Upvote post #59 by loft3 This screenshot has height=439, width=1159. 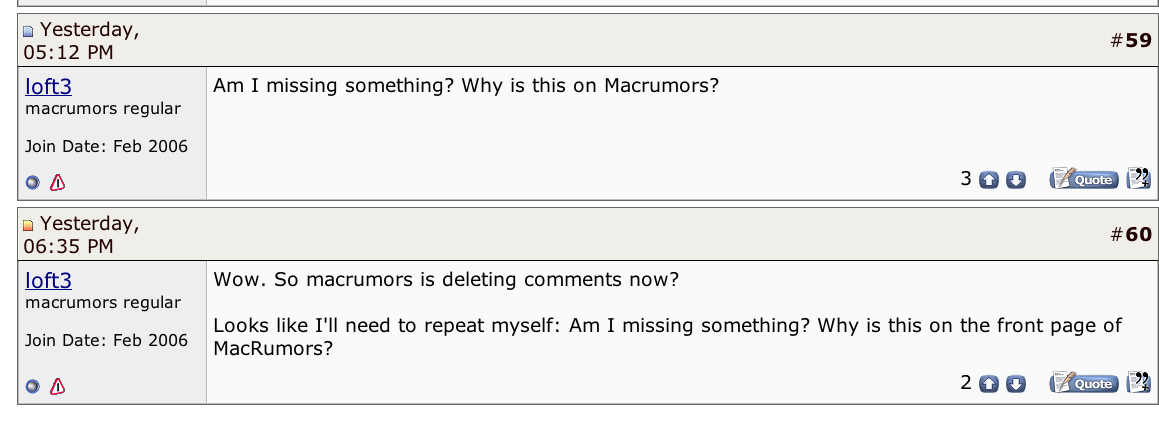coord(988,180)
